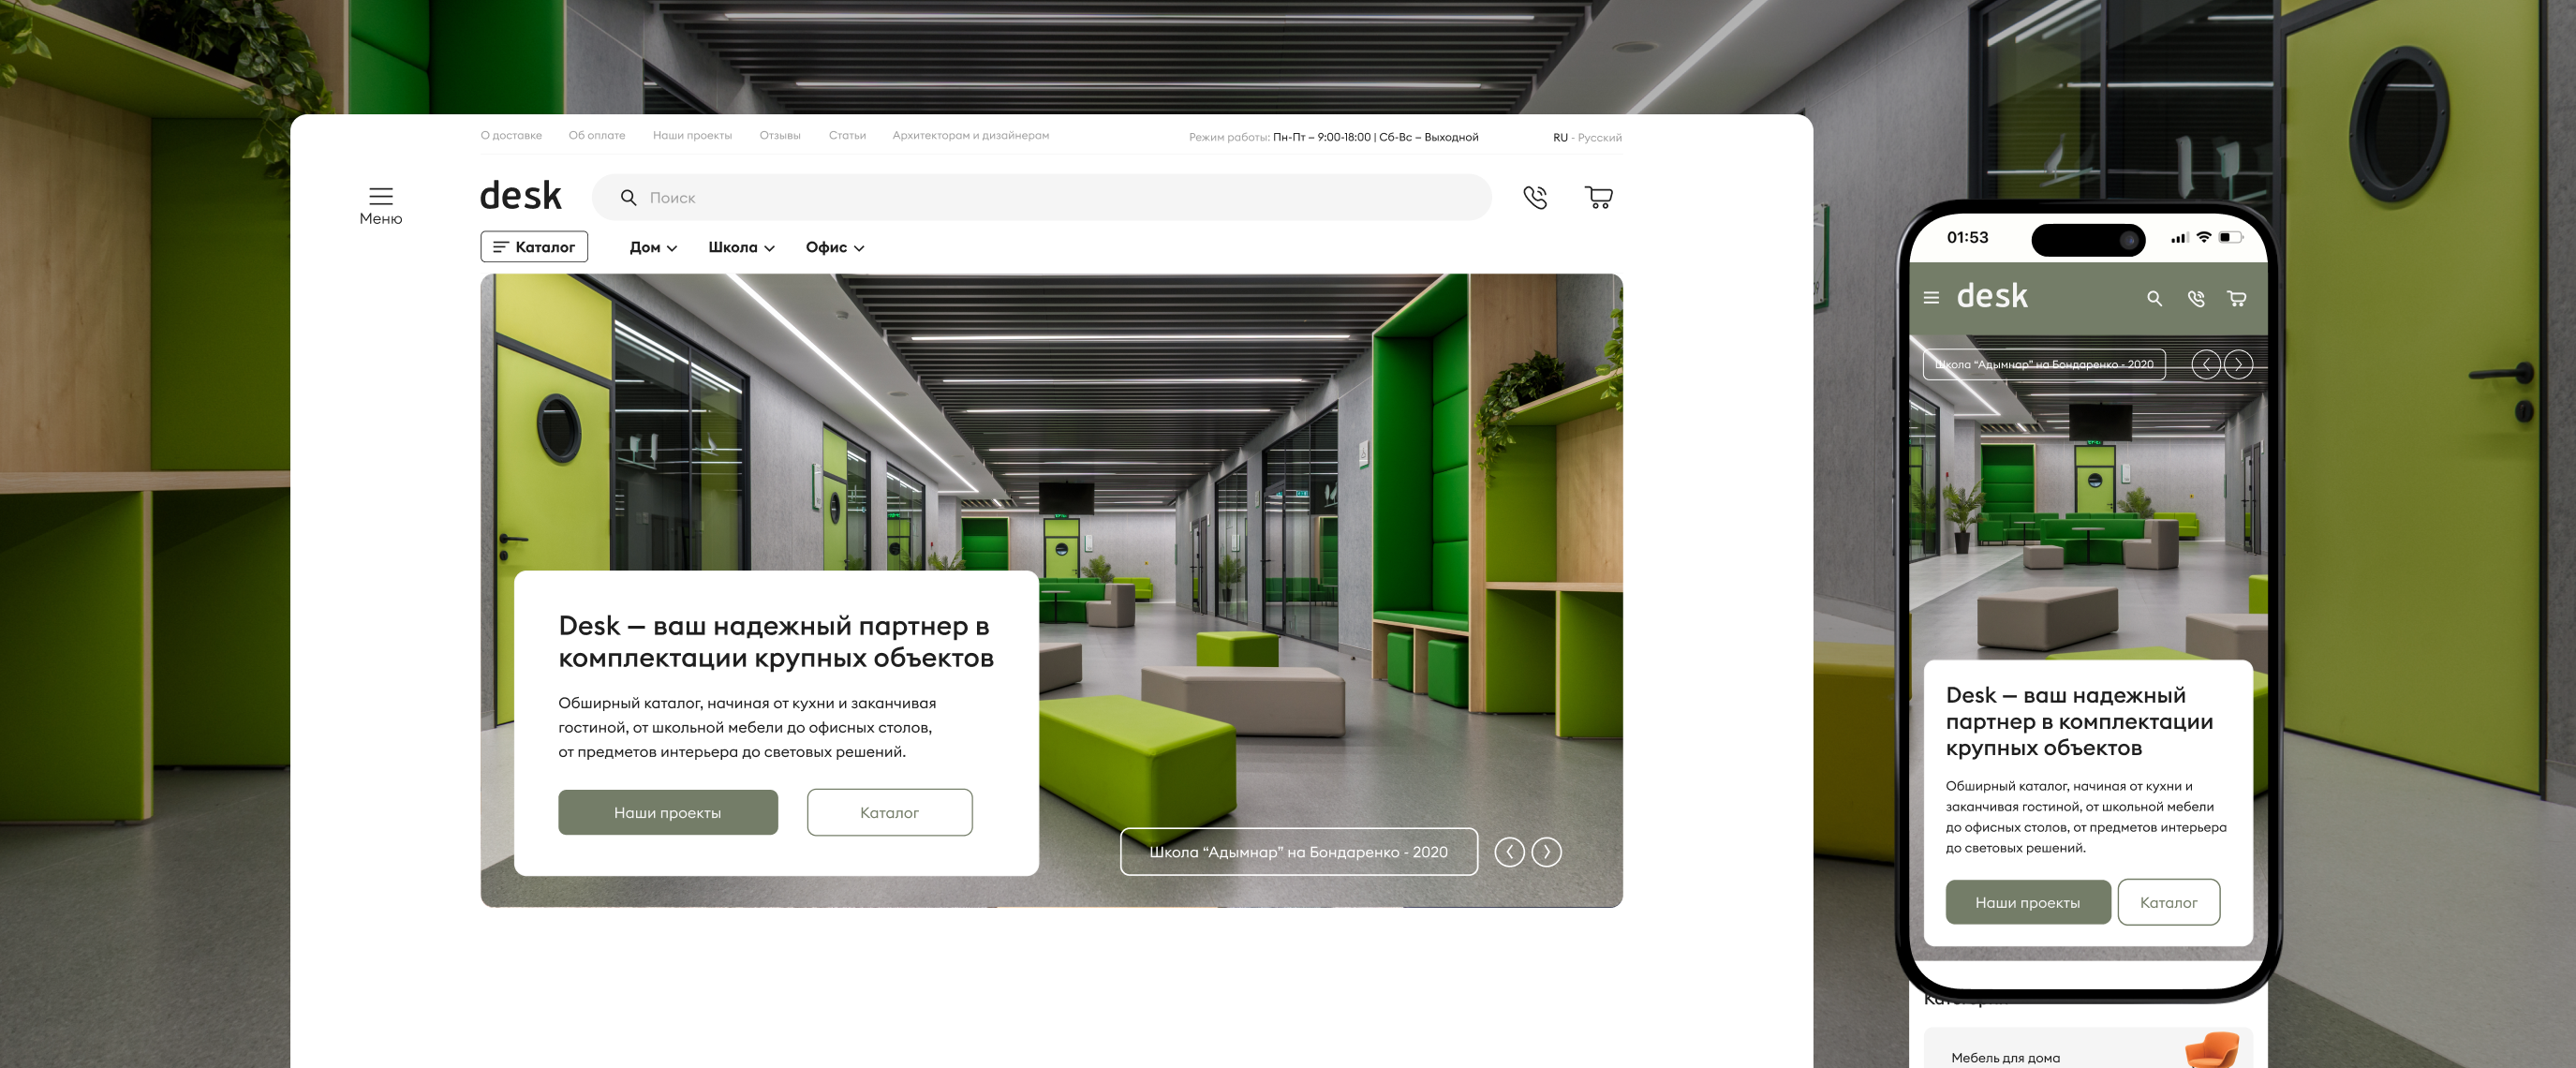The width and height of the screenshot is (2576, 1068).
Task: Tap next slide arrow in mobile mockup
Action: tap(2238, 365)
